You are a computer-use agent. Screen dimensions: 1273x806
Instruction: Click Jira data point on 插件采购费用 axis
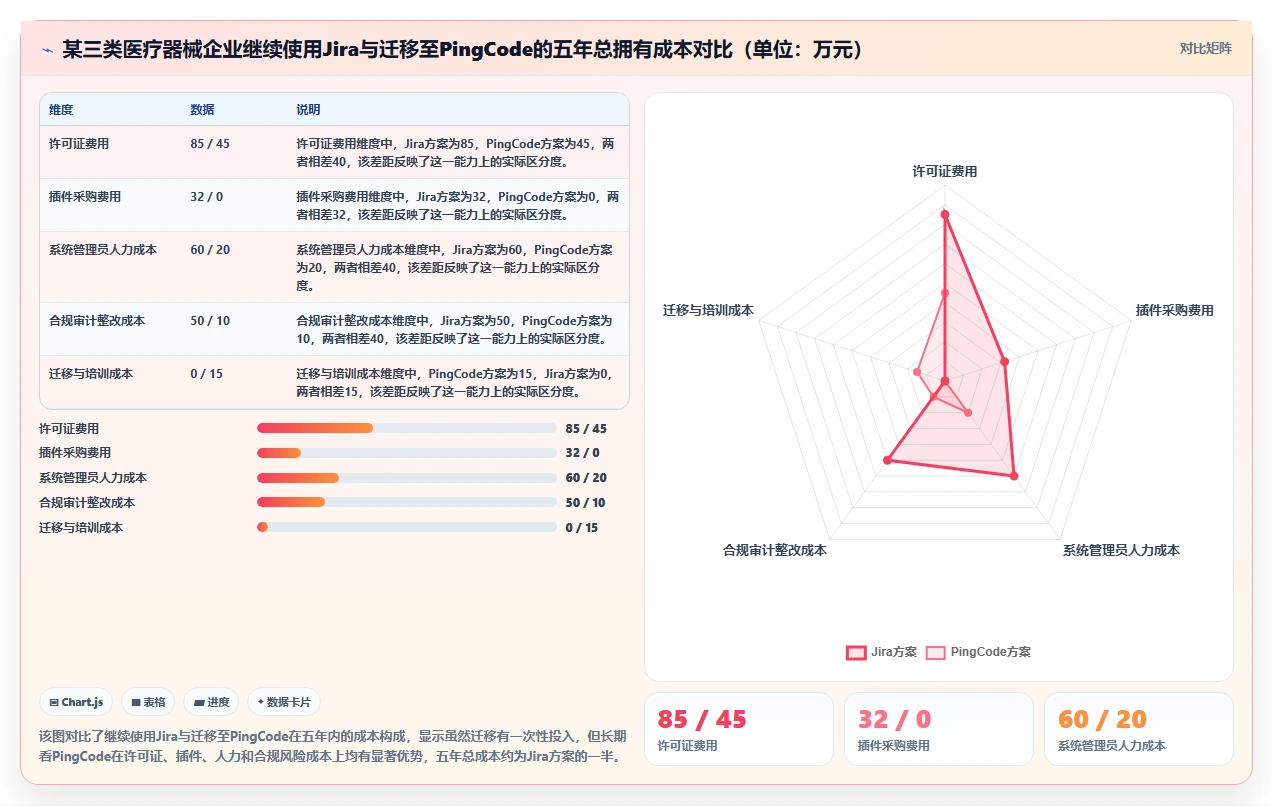click(x=1005, y=361)
